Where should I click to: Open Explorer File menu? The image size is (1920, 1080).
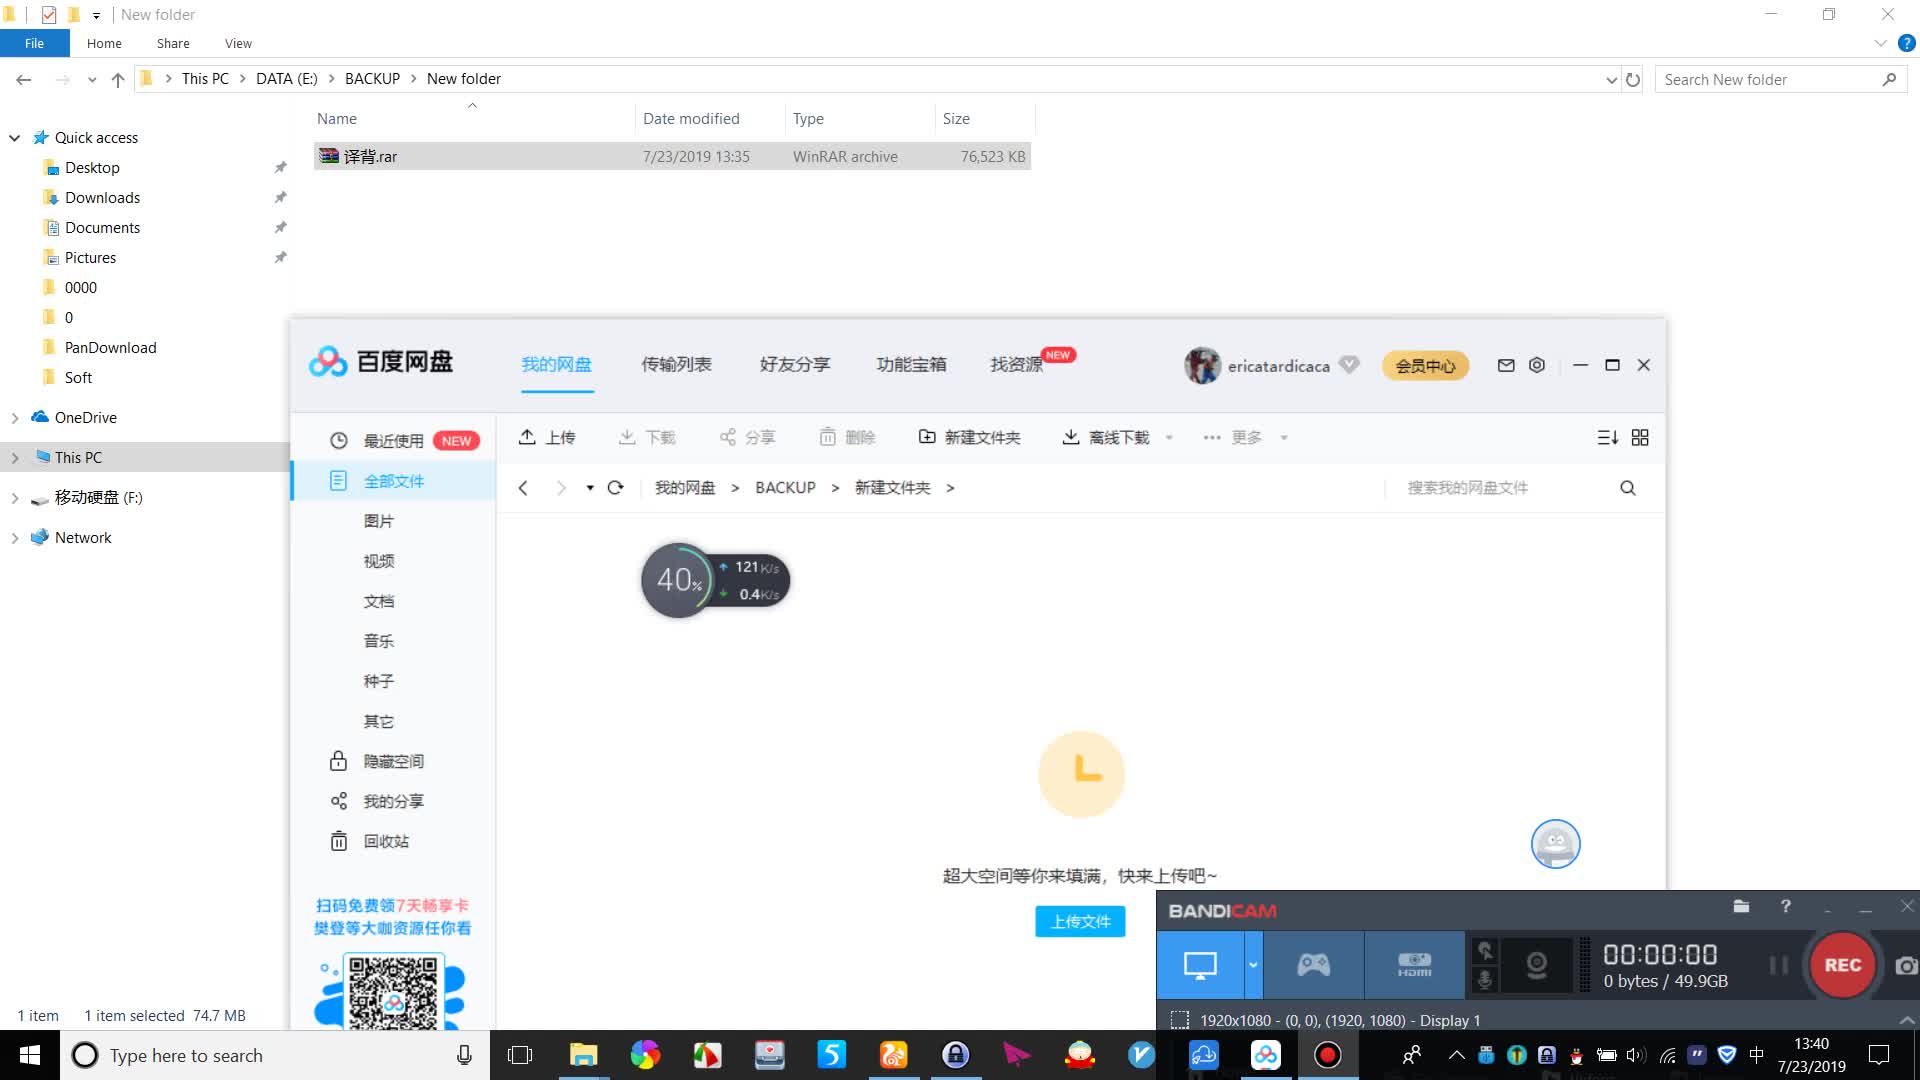[x=34, y=43]
